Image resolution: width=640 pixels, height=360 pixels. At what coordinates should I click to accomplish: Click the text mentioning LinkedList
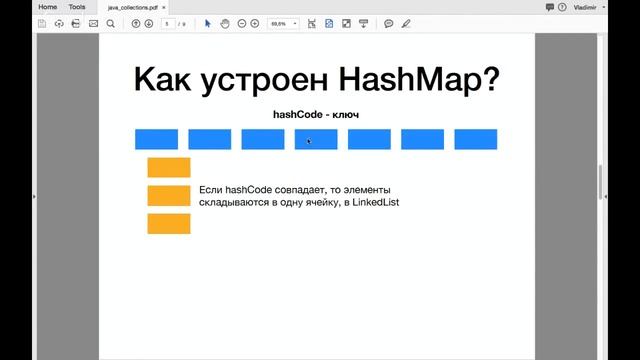pyautogui.click(x=299, y=196)
